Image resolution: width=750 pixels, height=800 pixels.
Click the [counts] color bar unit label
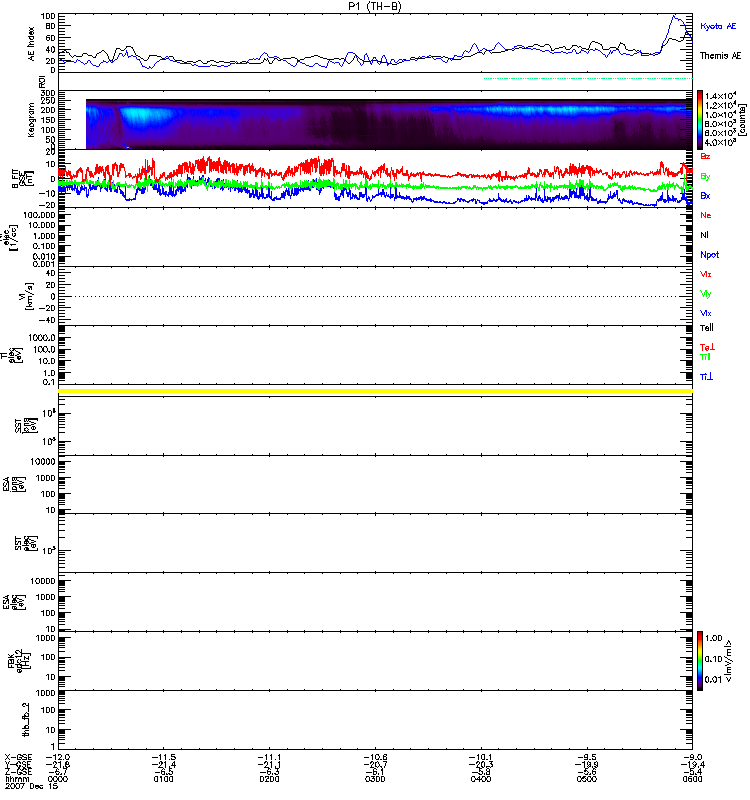[x=742, y=120]
